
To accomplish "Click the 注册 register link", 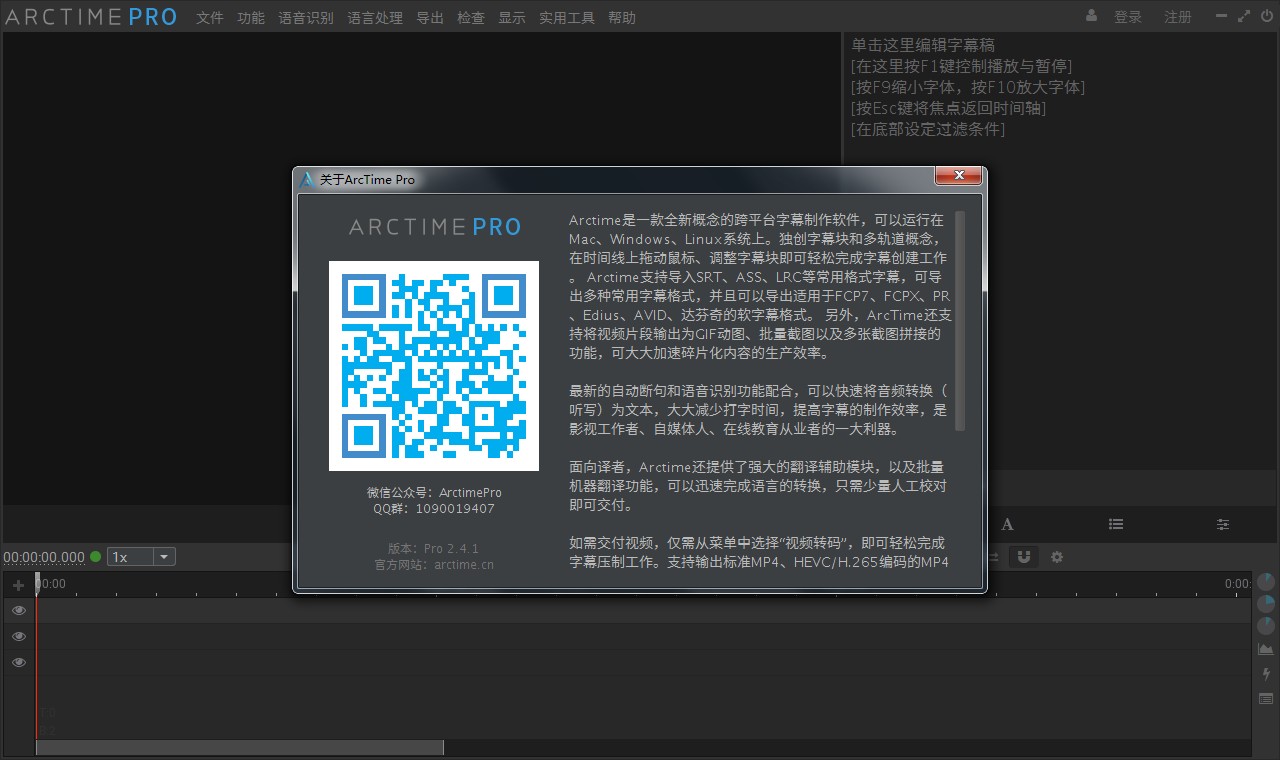I will (x=1178, y=17).
